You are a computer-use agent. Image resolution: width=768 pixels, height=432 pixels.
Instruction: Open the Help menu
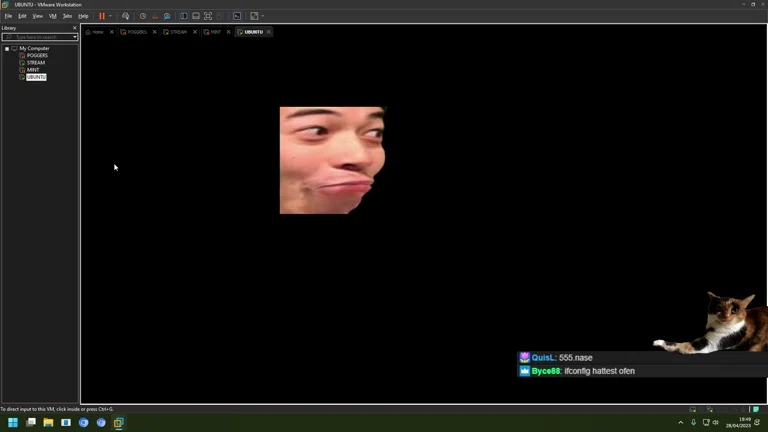(83, 16)
